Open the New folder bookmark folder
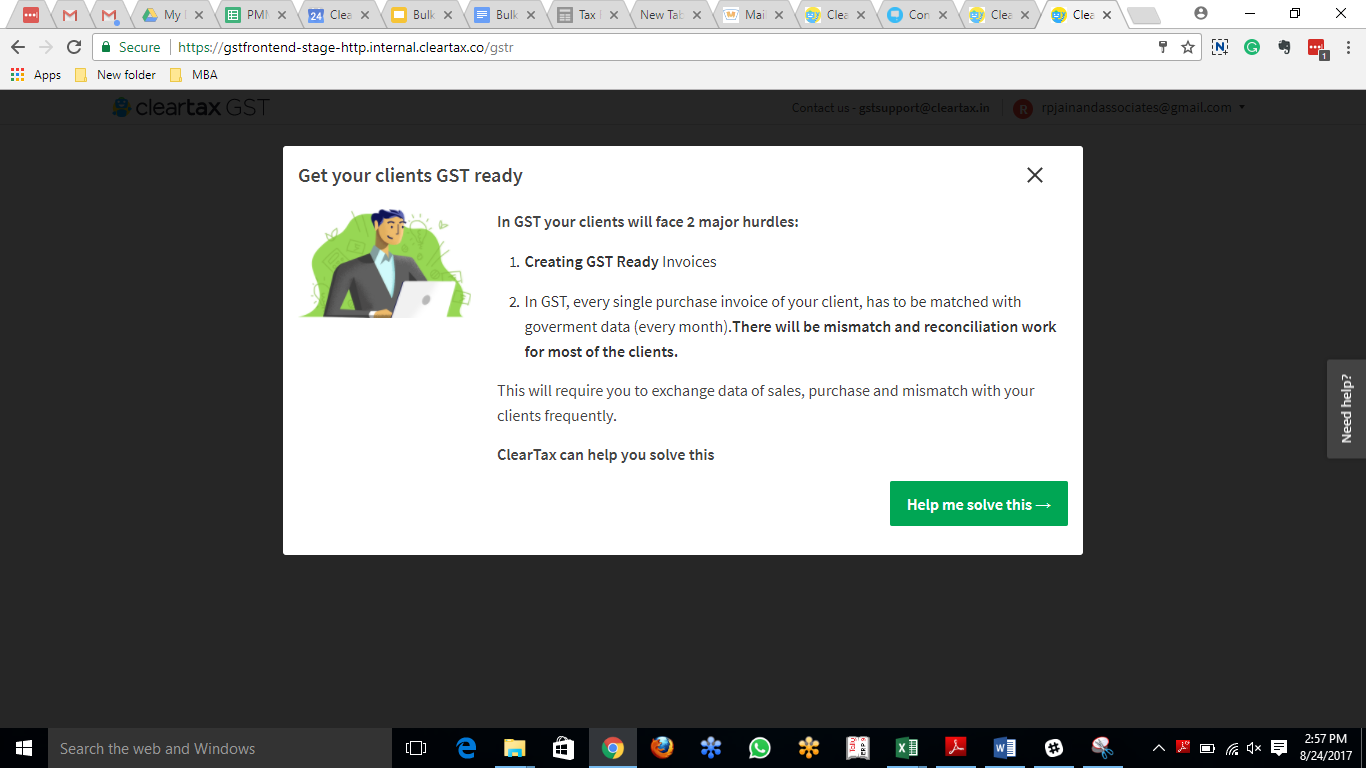The image size is (1366, 768). pos(115,75)
